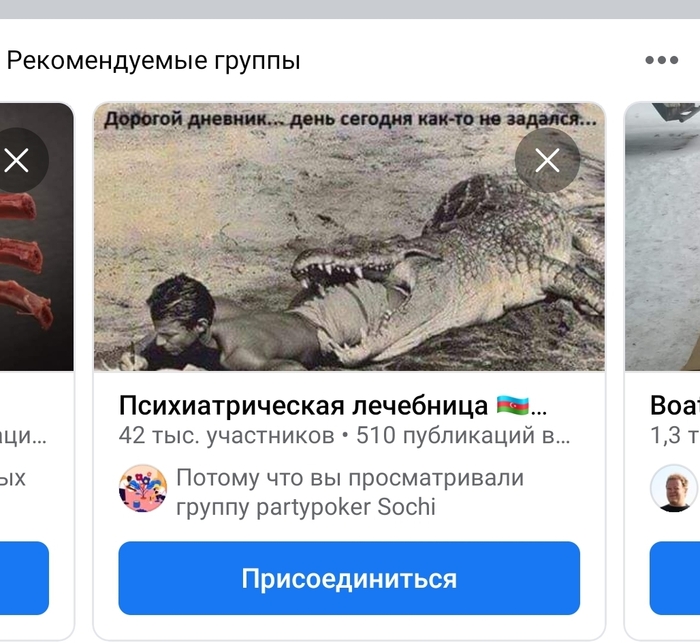Join the Психиатрическая лечебница group
The image size is (700, 643).
(349, 578)
